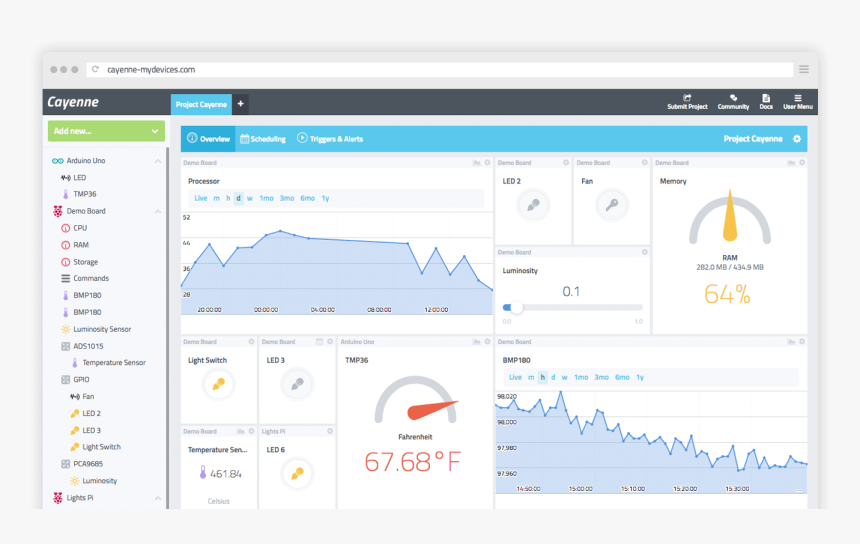
Task: Toggle the LED 3 button
Action: pyautogui.click(x=297, y=384)
